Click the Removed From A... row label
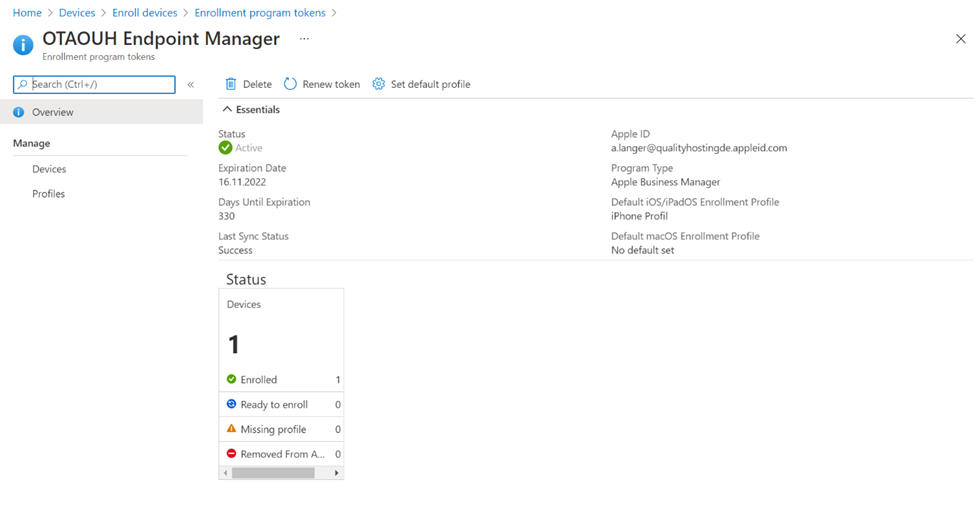This screenshot has width=977, height=514. coord(283,454)
